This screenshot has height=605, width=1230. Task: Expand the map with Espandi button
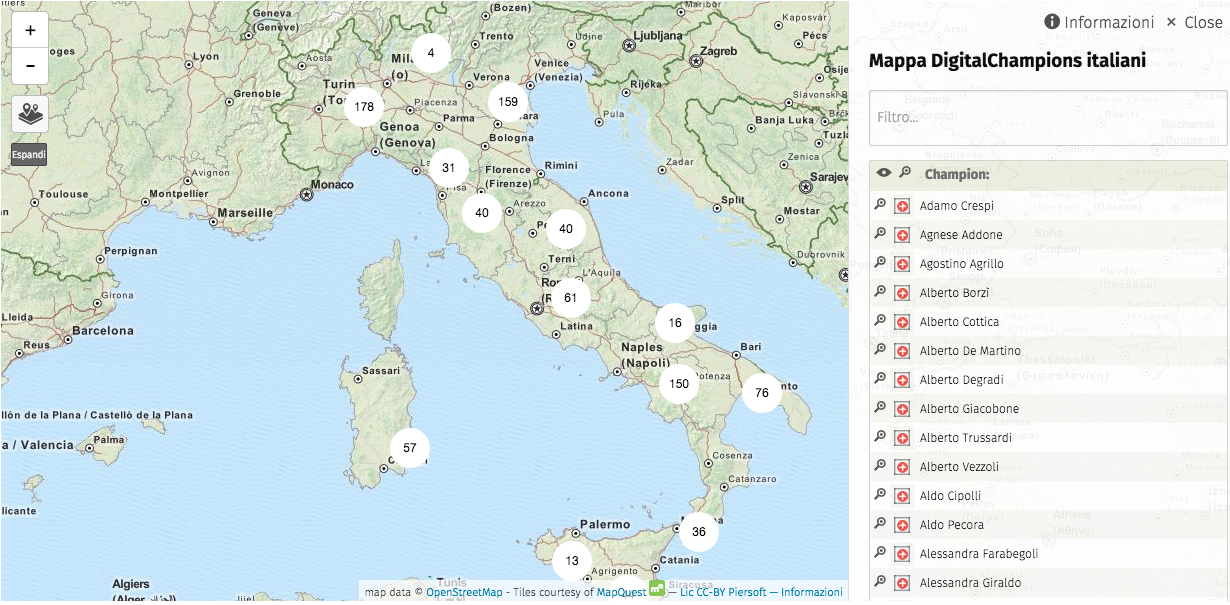[29, 155]
